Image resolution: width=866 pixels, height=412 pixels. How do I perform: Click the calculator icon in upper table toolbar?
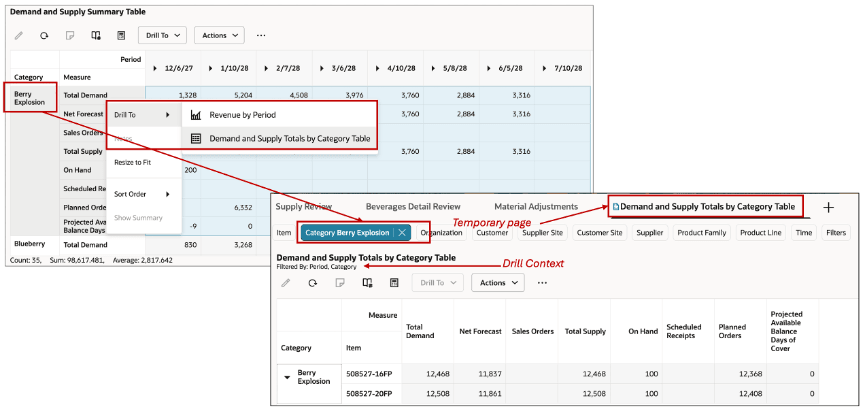click(122, 35)
